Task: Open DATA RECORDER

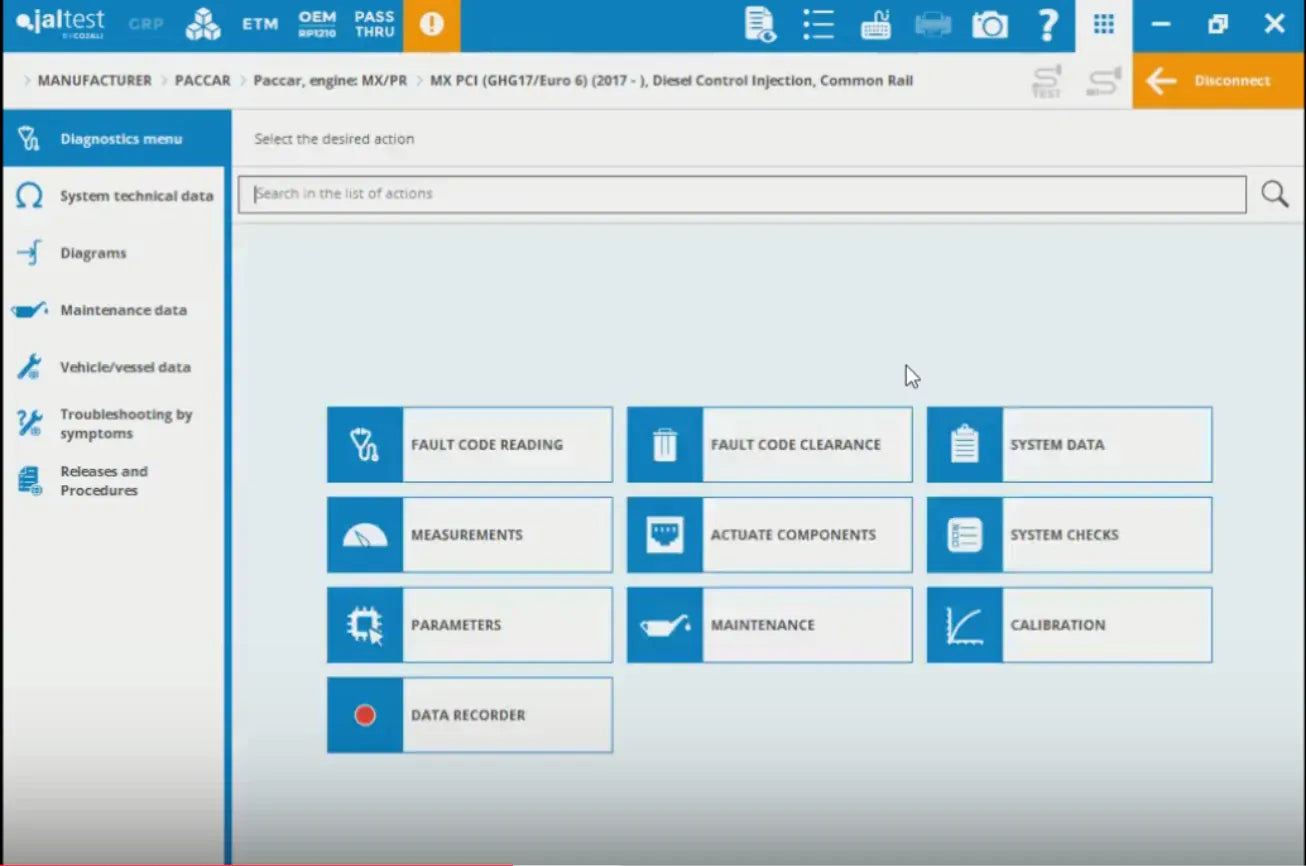Action: click(x=470, y=715)
